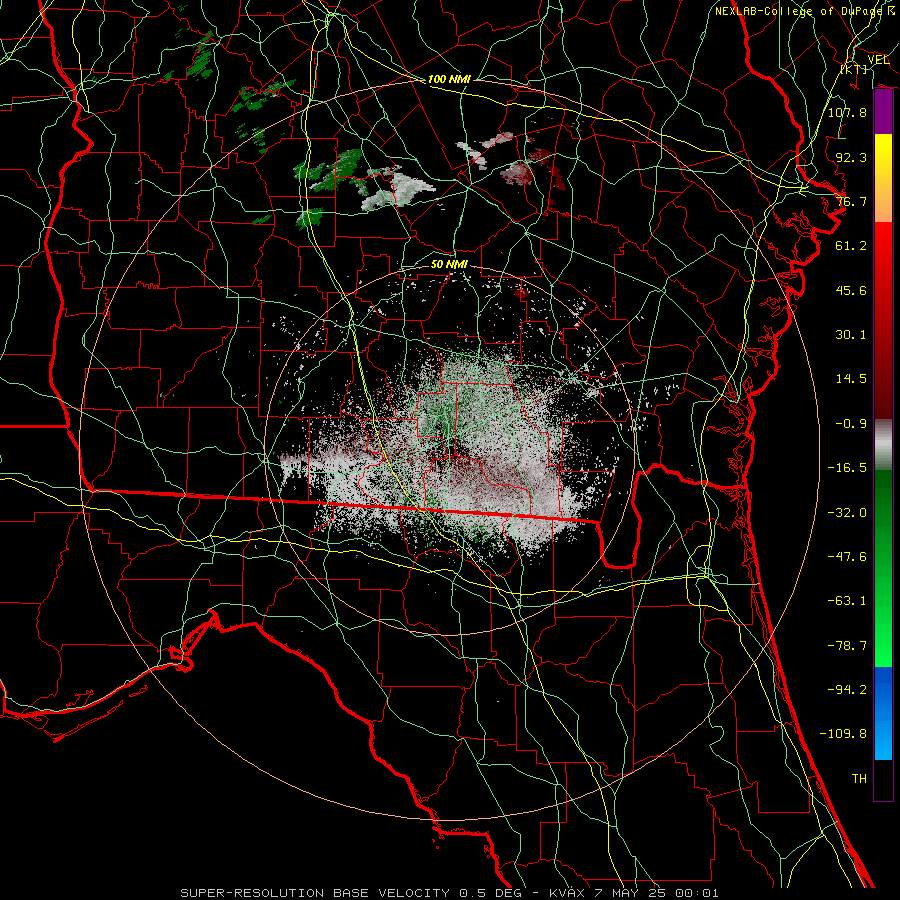Click the TH legend label
The width and height of the screenshot is (900, 900).
pyautogui.click(x=859, y=779)
